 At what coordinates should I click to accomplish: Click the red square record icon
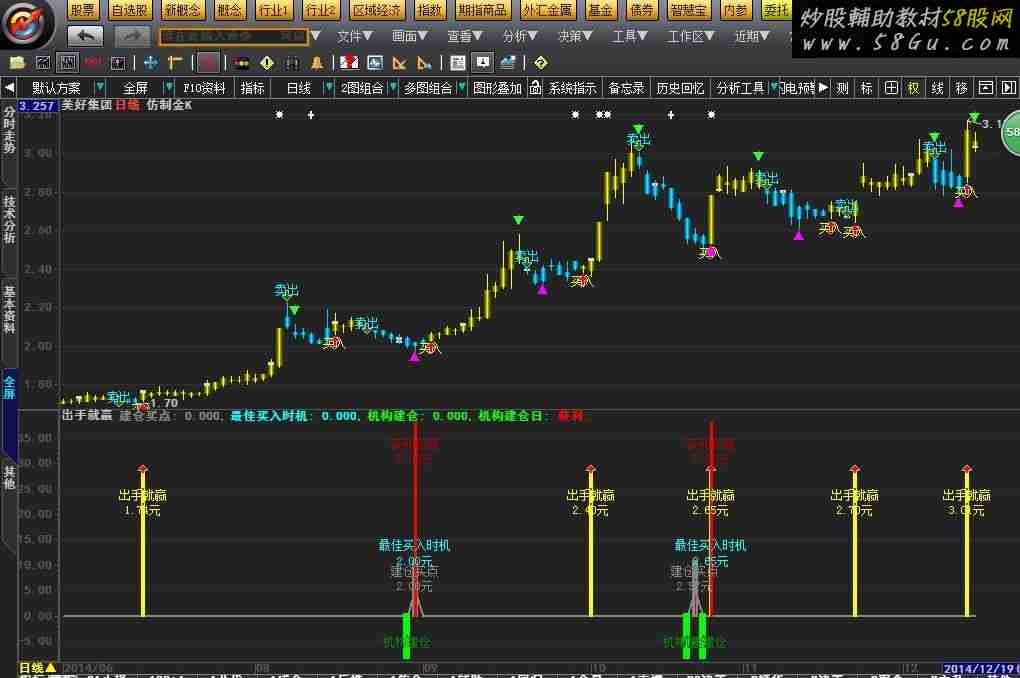(x=207, y=62)
